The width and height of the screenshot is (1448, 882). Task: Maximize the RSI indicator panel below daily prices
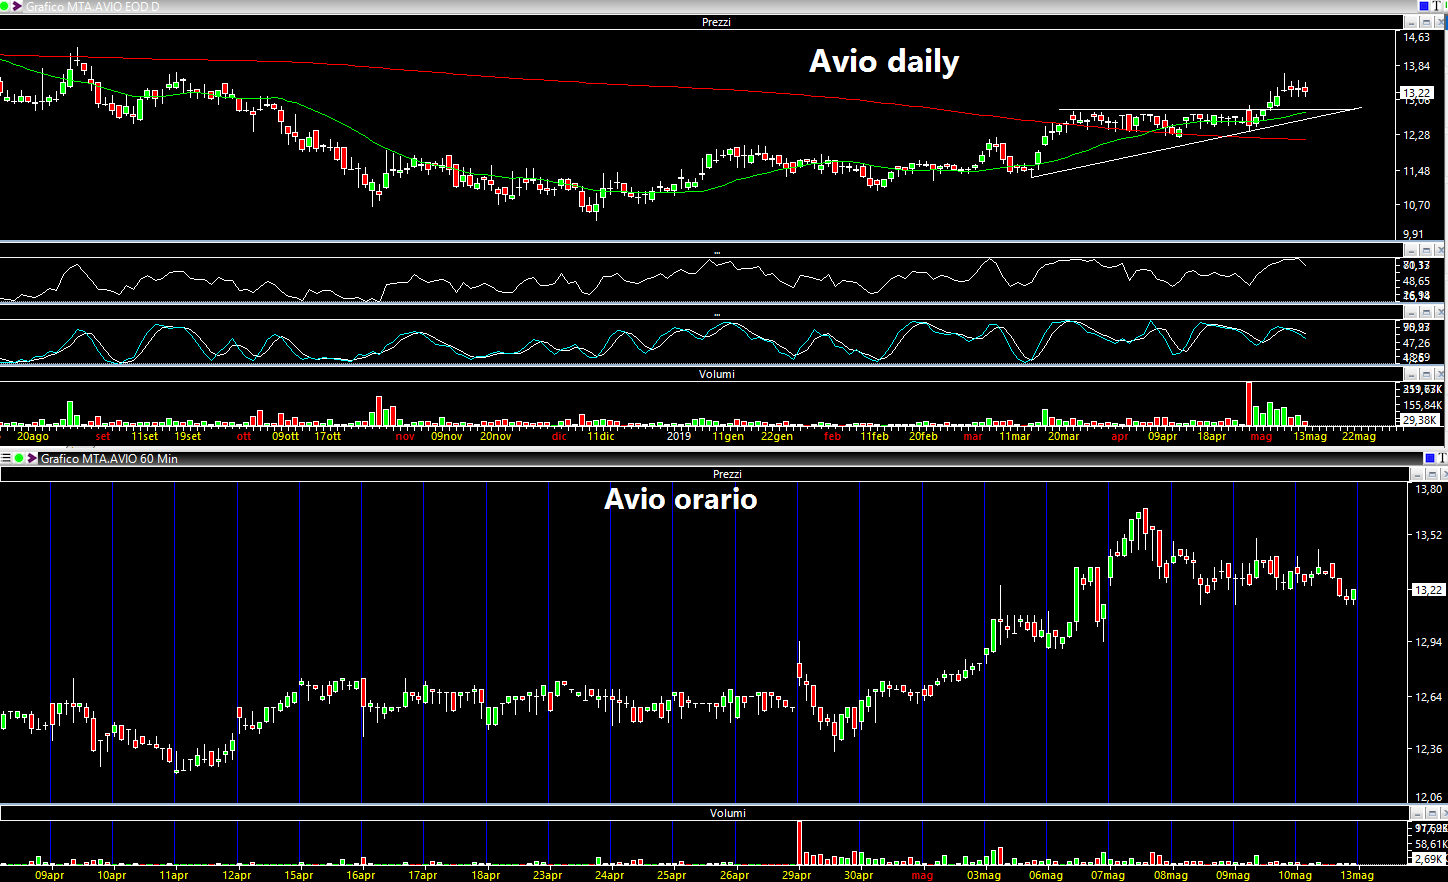(x=1426, y=250)
